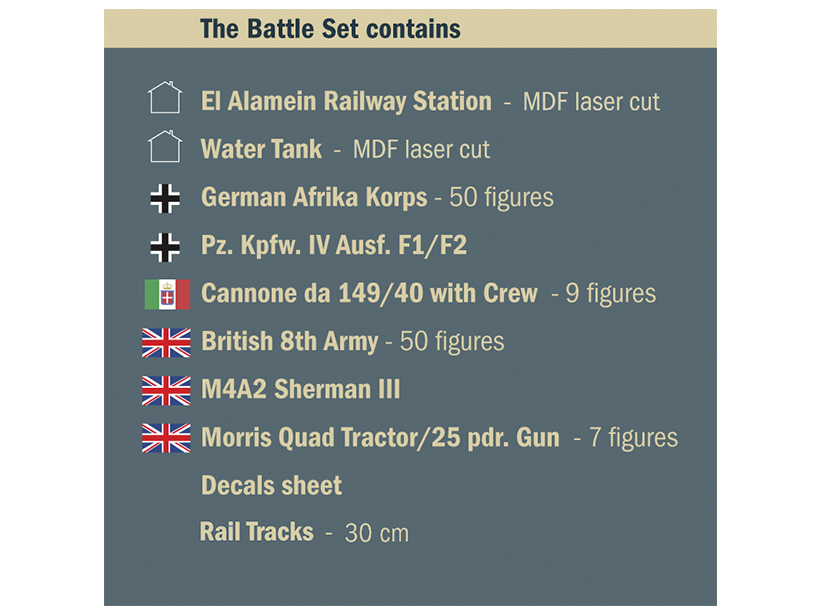This screenshot has height=615, width=820.
Task: Click the German cross icon beside Pz. Kpfw. IV
Action: point(165,245)
